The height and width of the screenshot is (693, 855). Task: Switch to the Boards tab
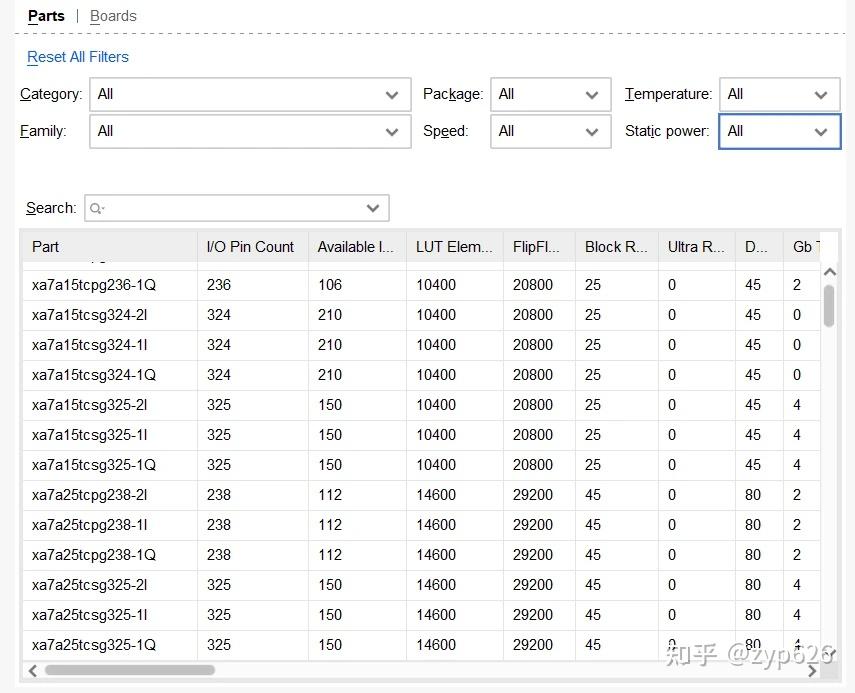coord(113,16)
